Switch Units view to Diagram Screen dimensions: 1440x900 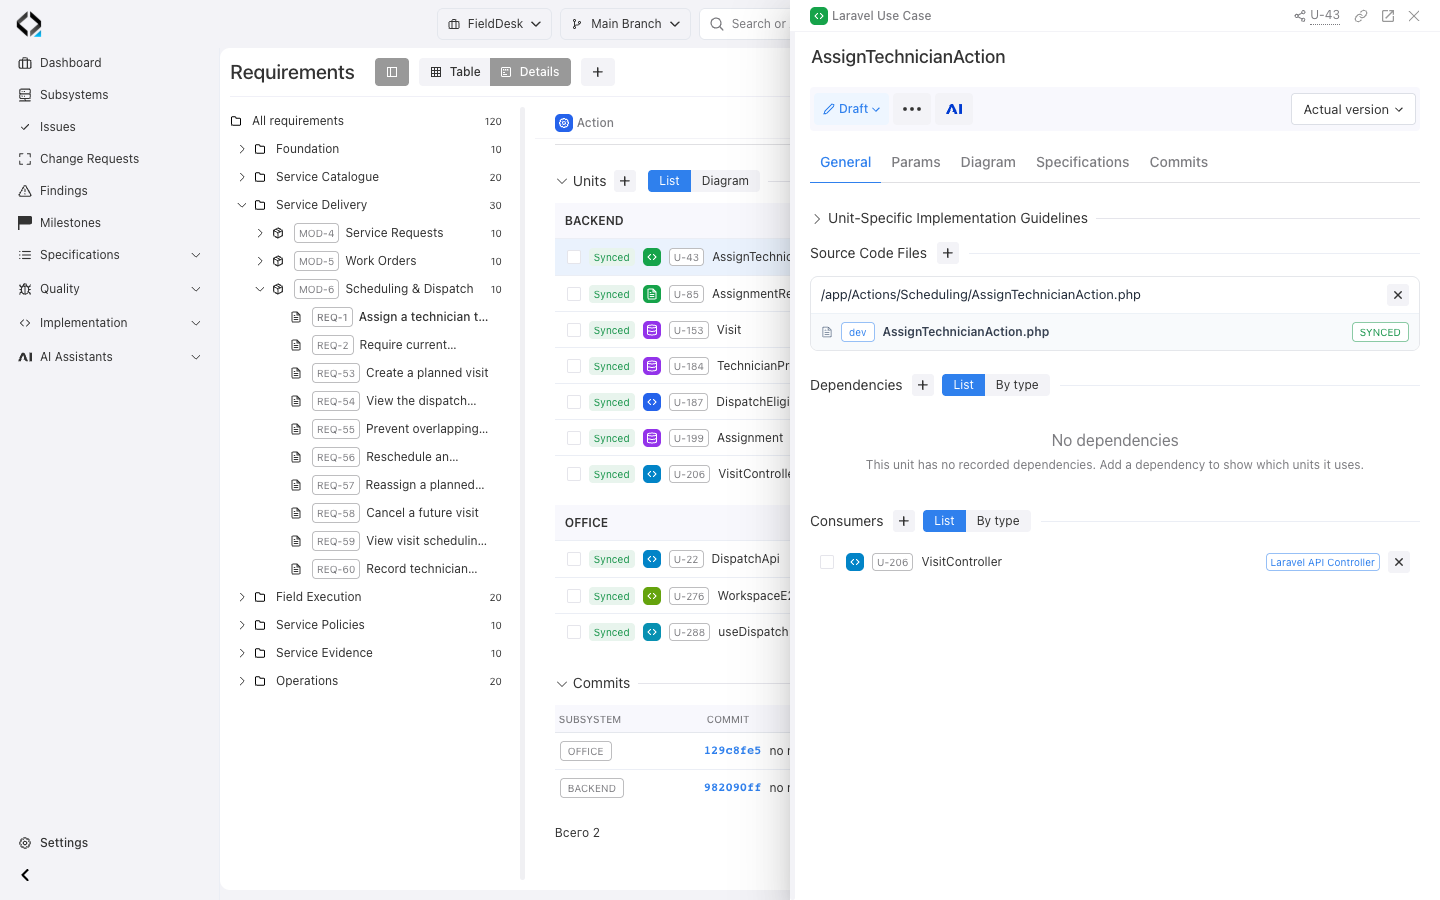[725, 181]
